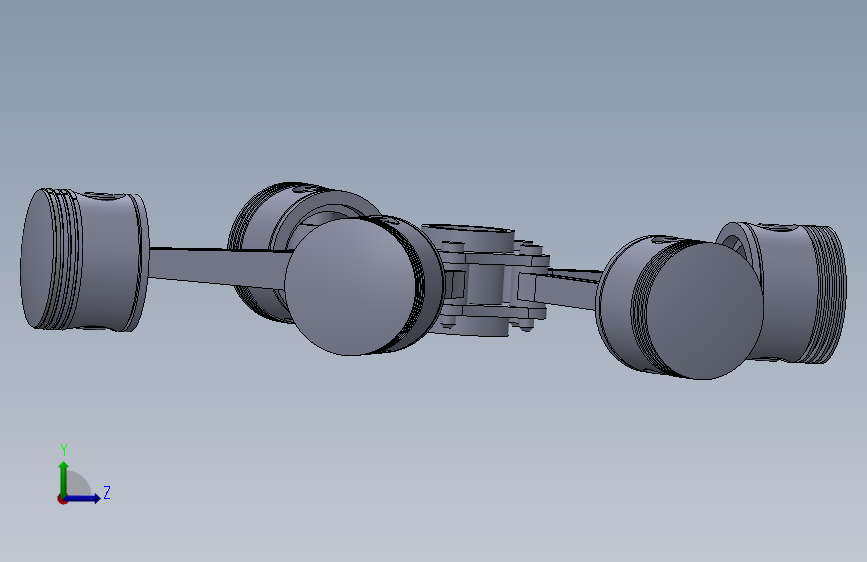Image resolution: width=867 pixels, height=562 pixels.
Task: Select the short connecting rod on right
Action: coord(570,288)
